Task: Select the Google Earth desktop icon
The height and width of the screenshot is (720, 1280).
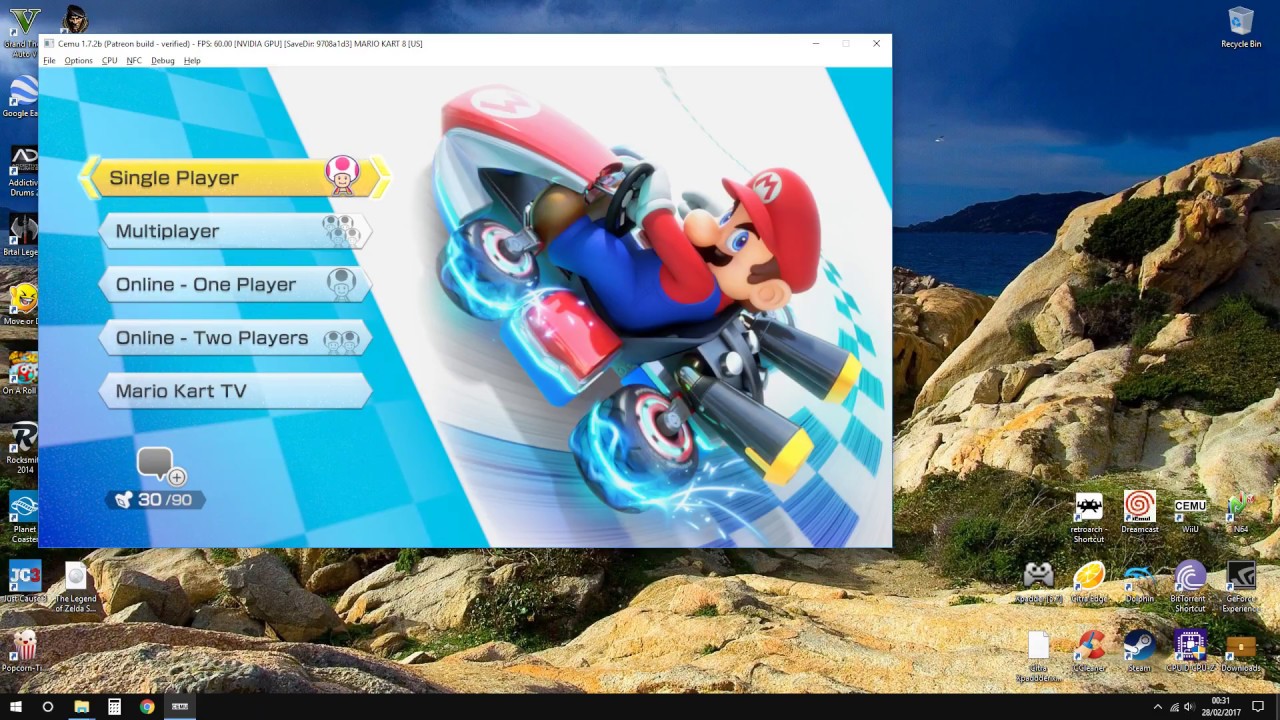Action: coord(22,98)
